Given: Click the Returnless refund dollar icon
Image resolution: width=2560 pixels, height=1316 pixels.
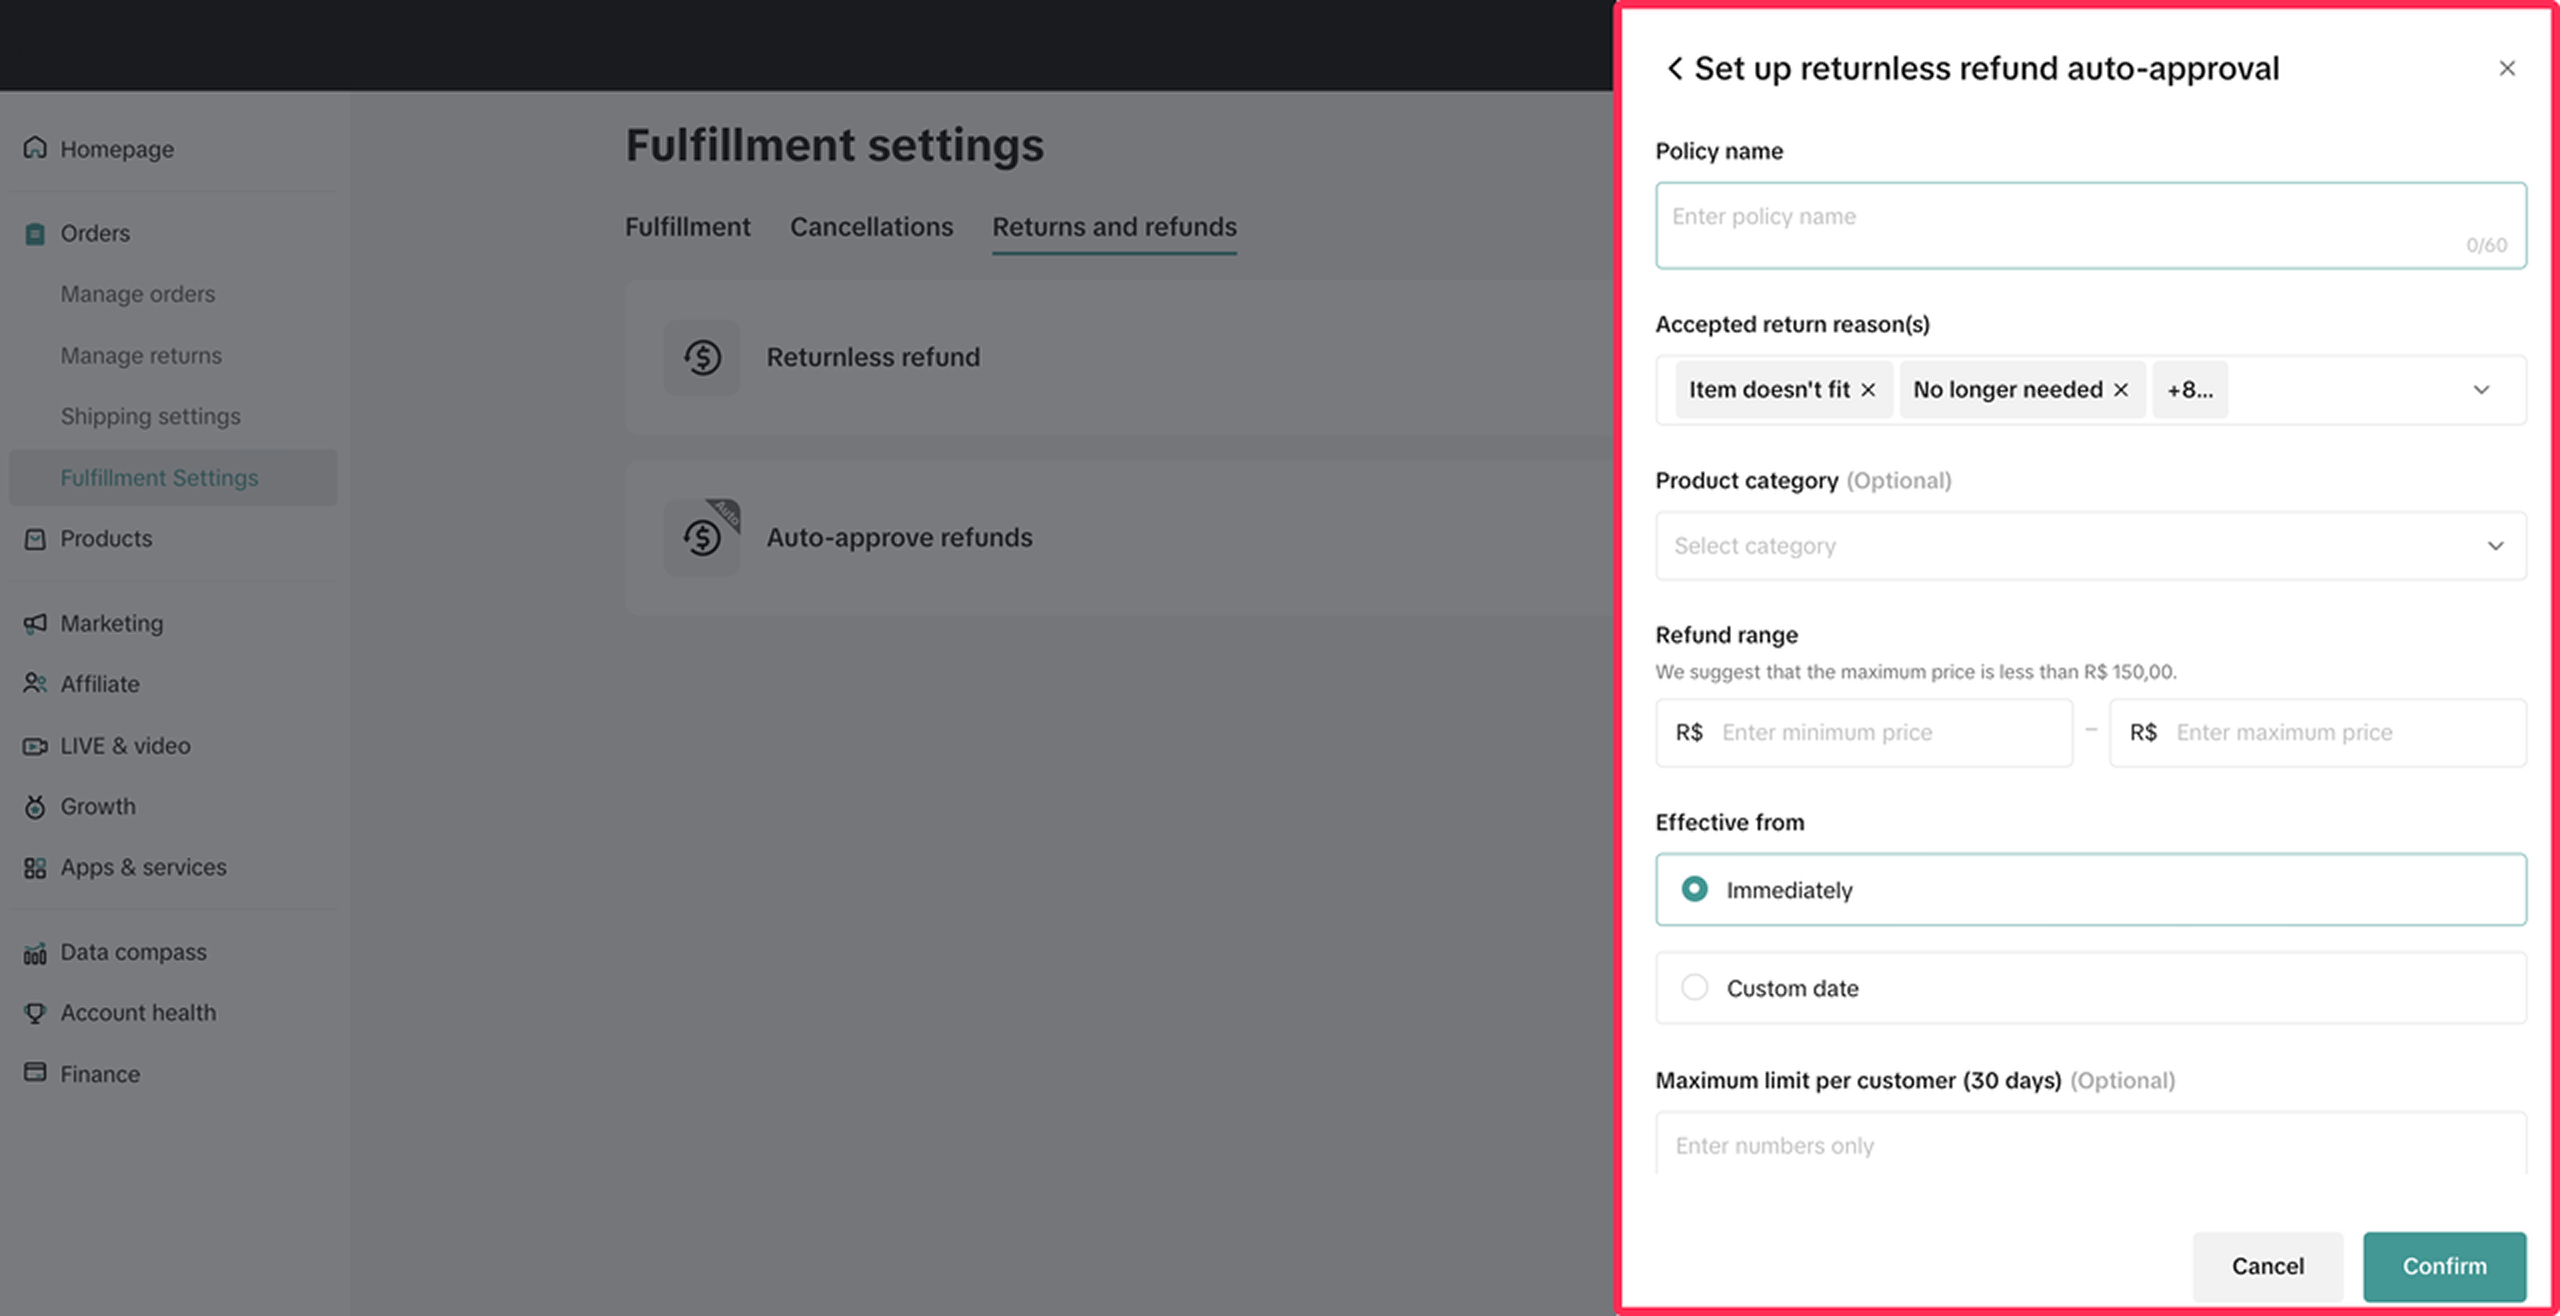Looking at the screenshot, I should (702, 357).
